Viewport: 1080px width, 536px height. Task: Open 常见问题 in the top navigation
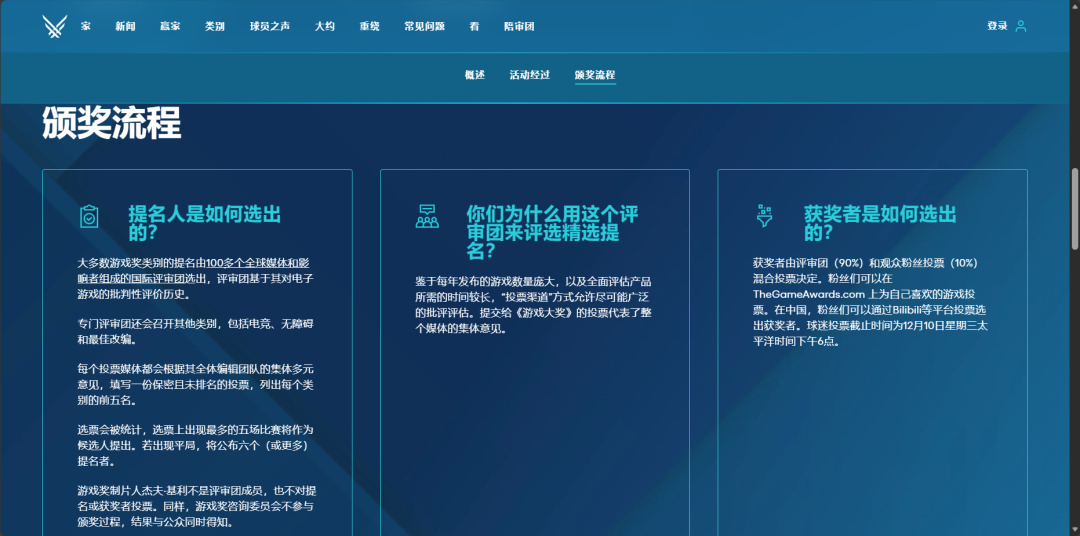[424, 26]
